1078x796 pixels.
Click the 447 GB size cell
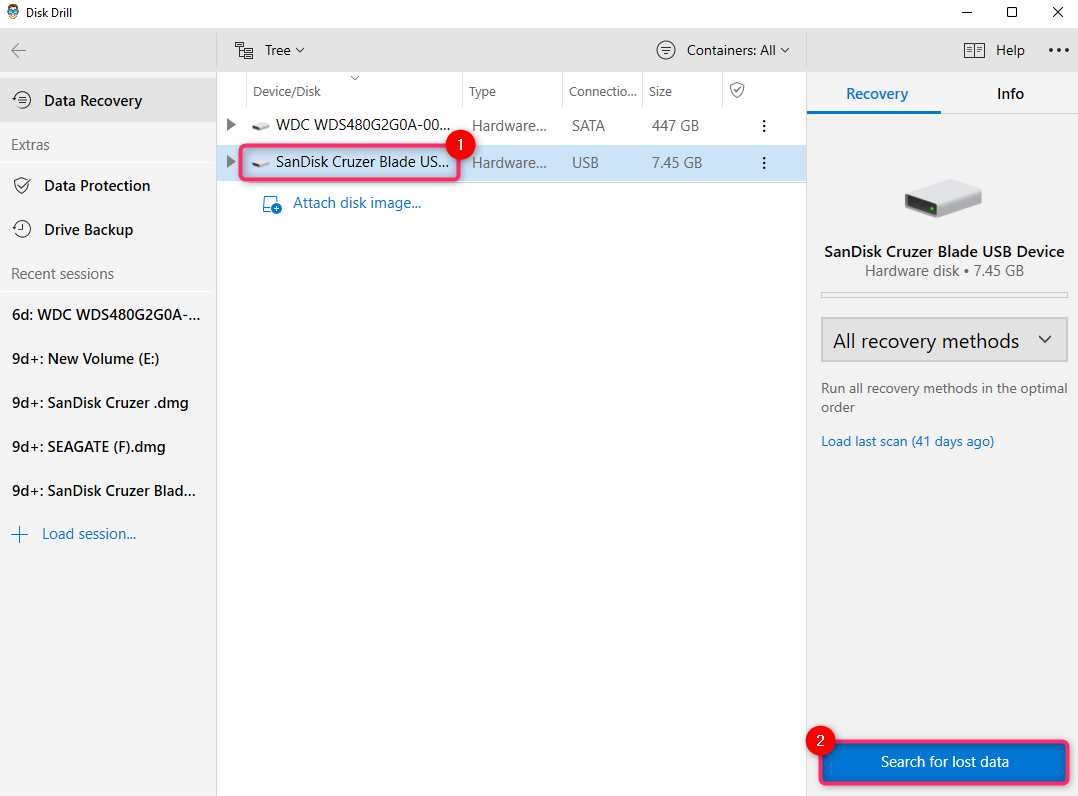[675, 126]
